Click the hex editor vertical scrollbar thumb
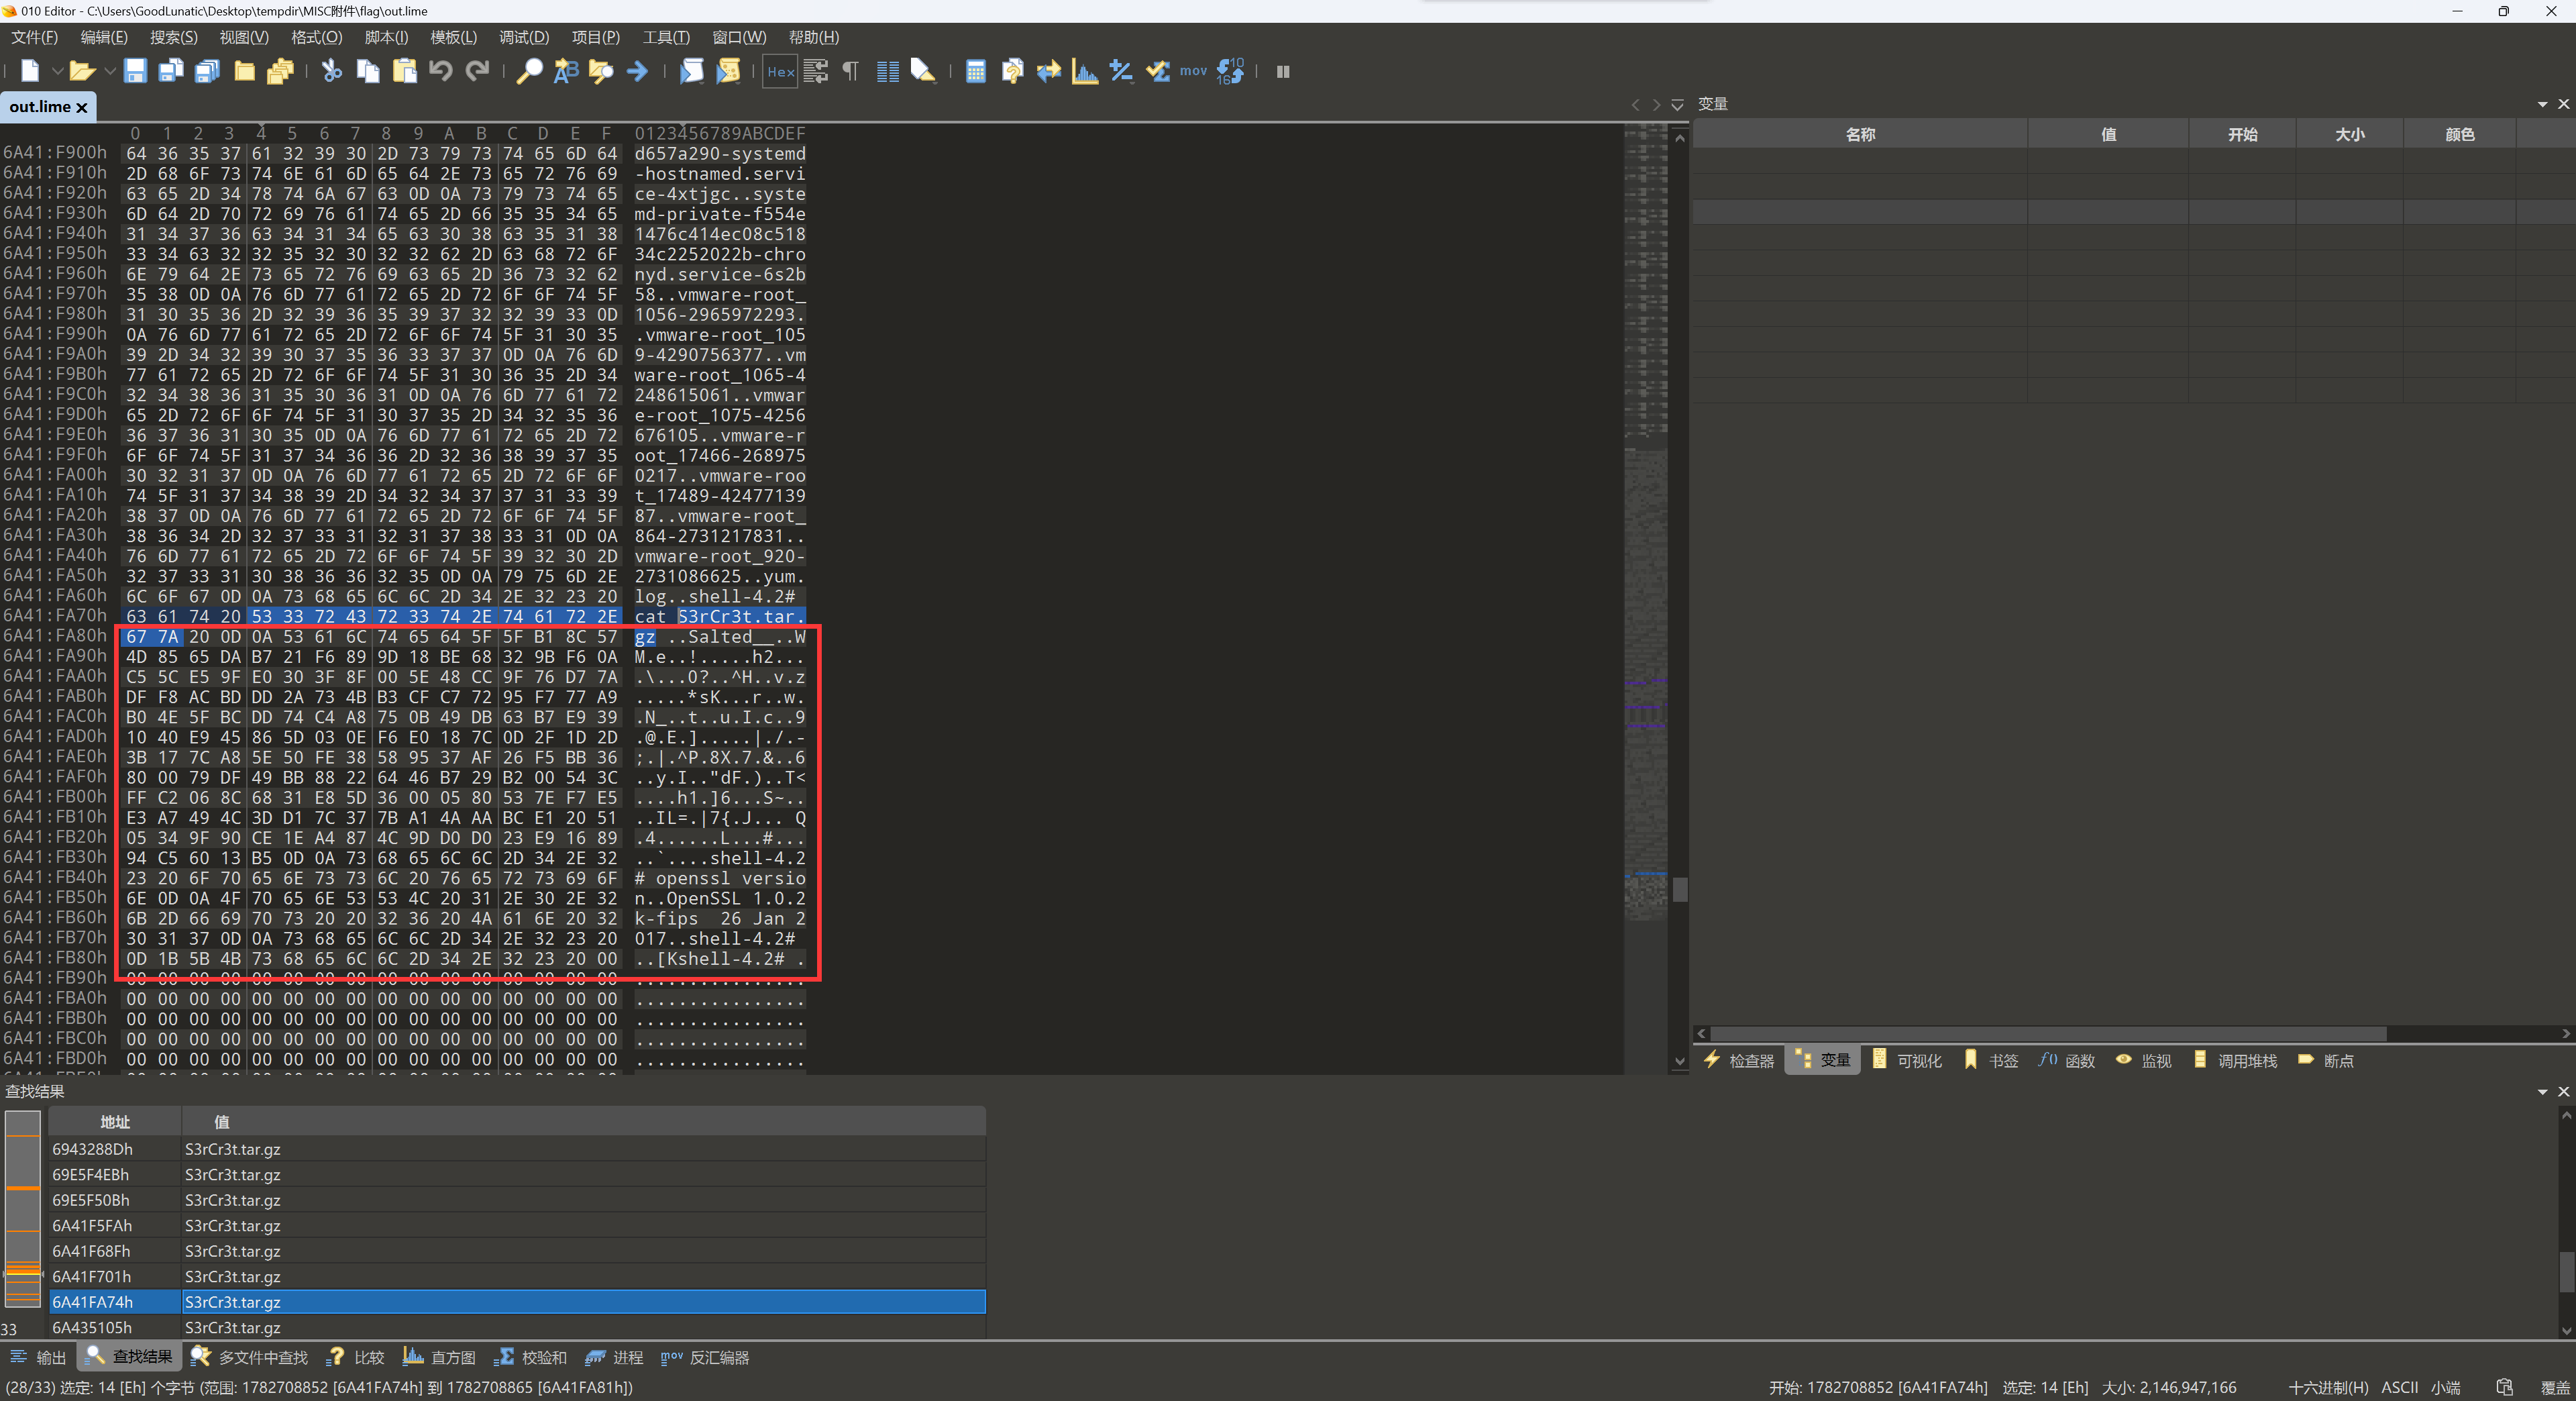 pyautogui.click(x=1680, y=889)
